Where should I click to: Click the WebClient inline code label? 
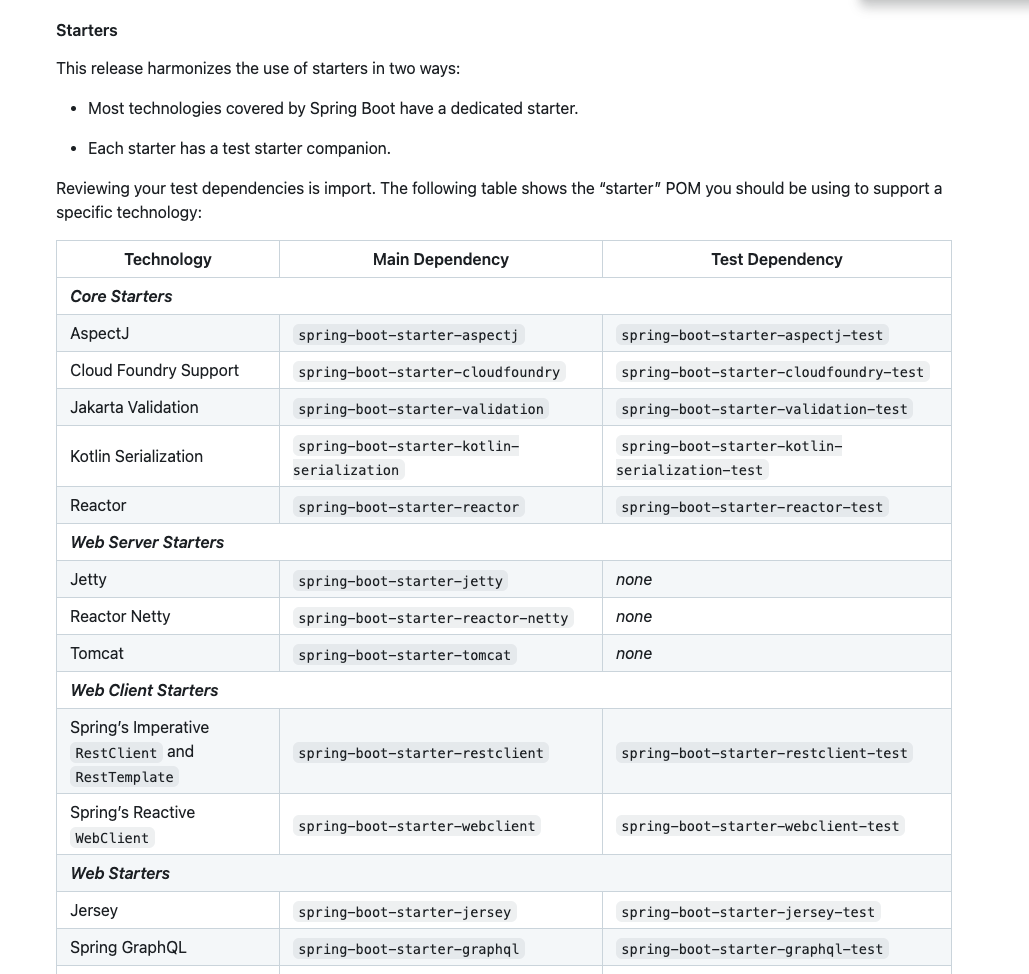click(112, 838)
